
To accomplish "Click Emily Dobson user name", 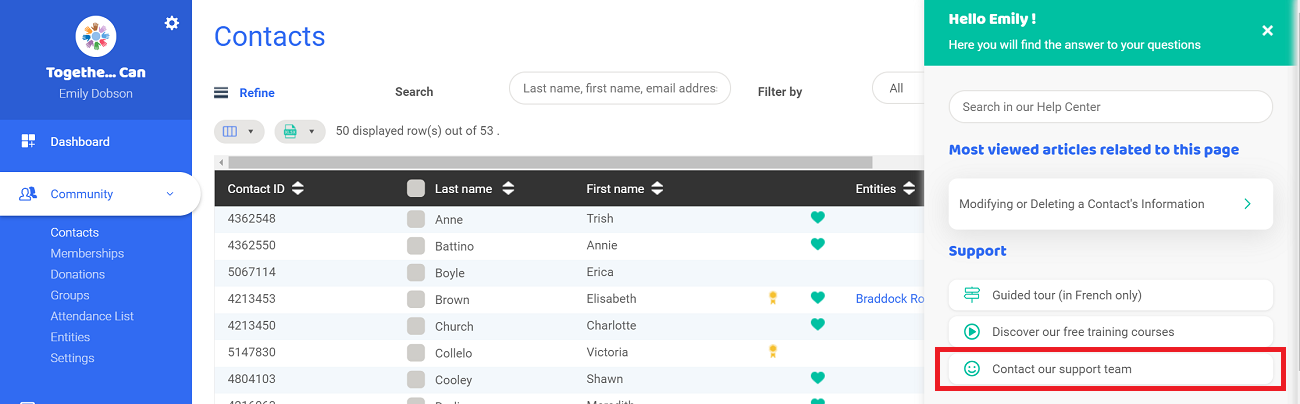I will coord(96,94).
